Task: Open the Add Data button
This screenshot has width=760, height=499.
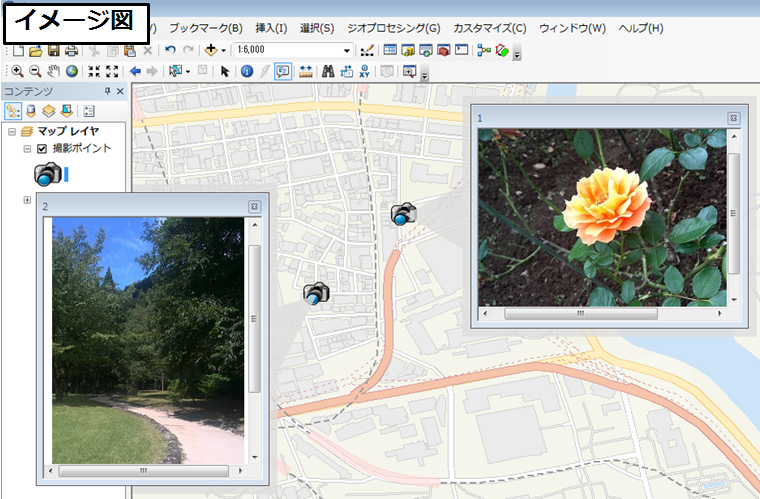Action: (211, 50)
